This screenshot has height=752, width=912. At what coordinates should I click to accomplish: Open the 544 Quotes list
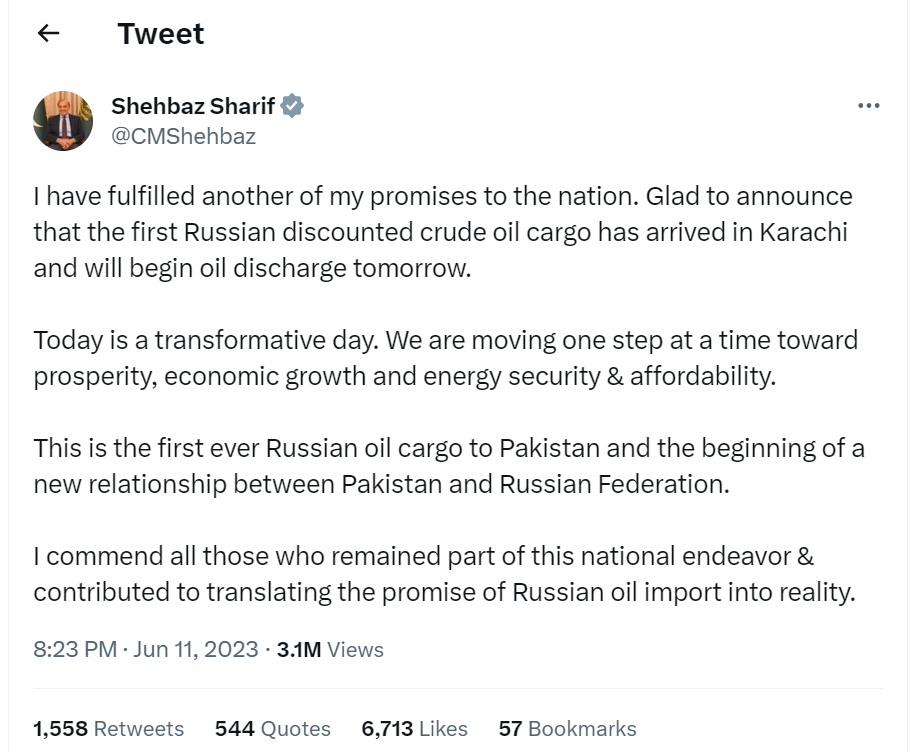(272, 729)
